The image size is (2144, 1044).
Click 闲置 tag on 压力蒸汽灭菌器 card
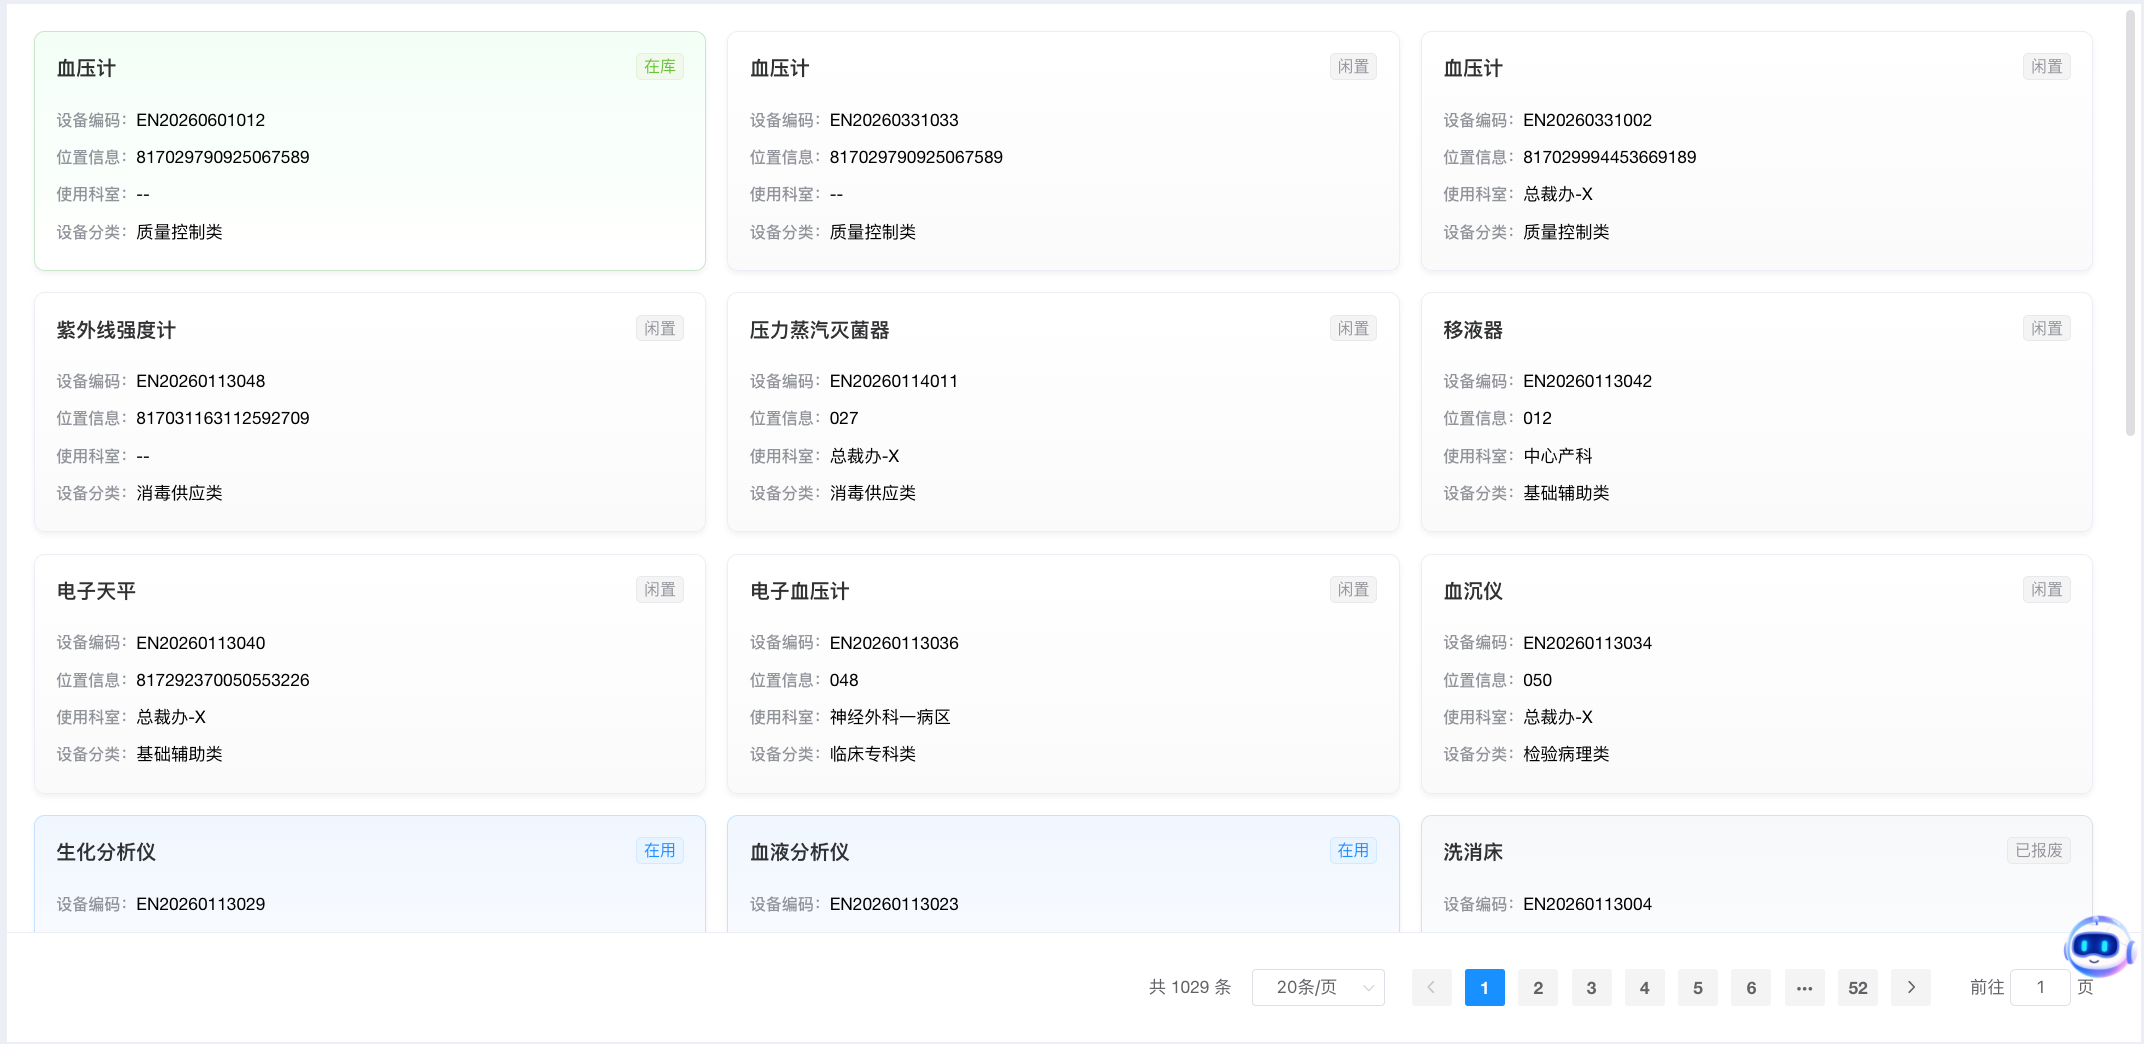pos(1353,329)
